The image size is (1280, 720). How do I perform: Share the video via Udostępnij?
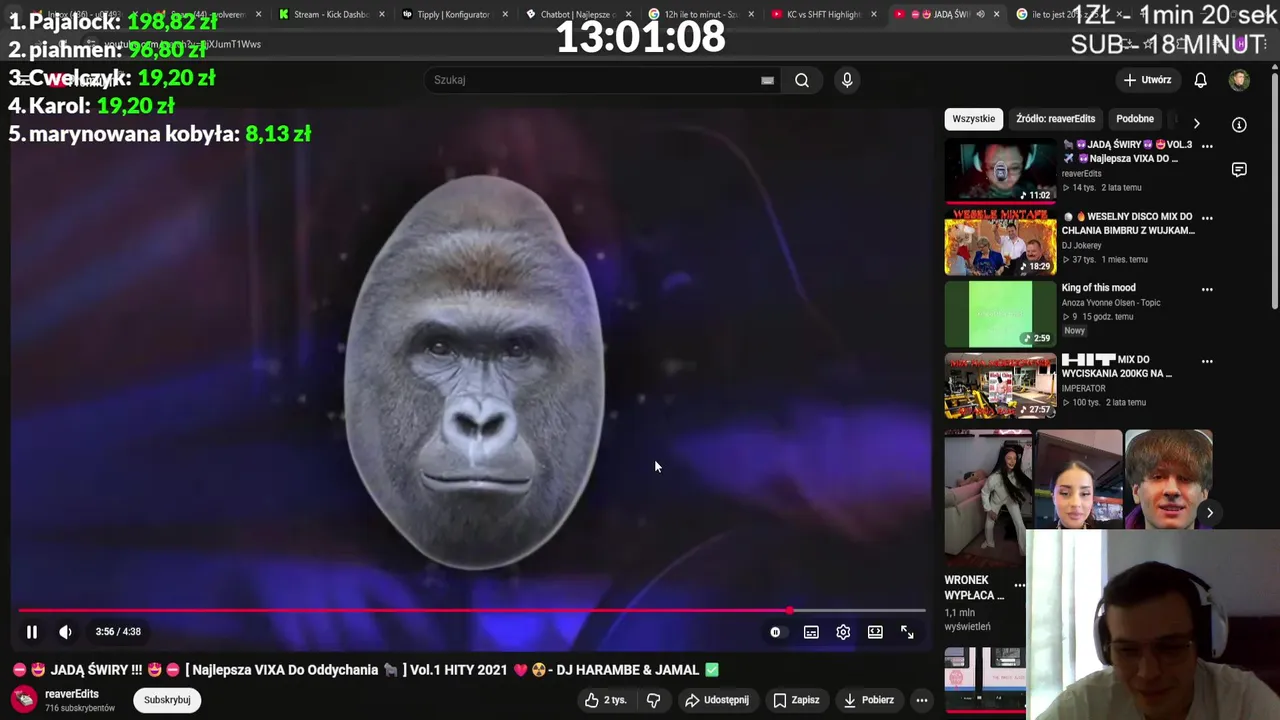pos(716,700)
